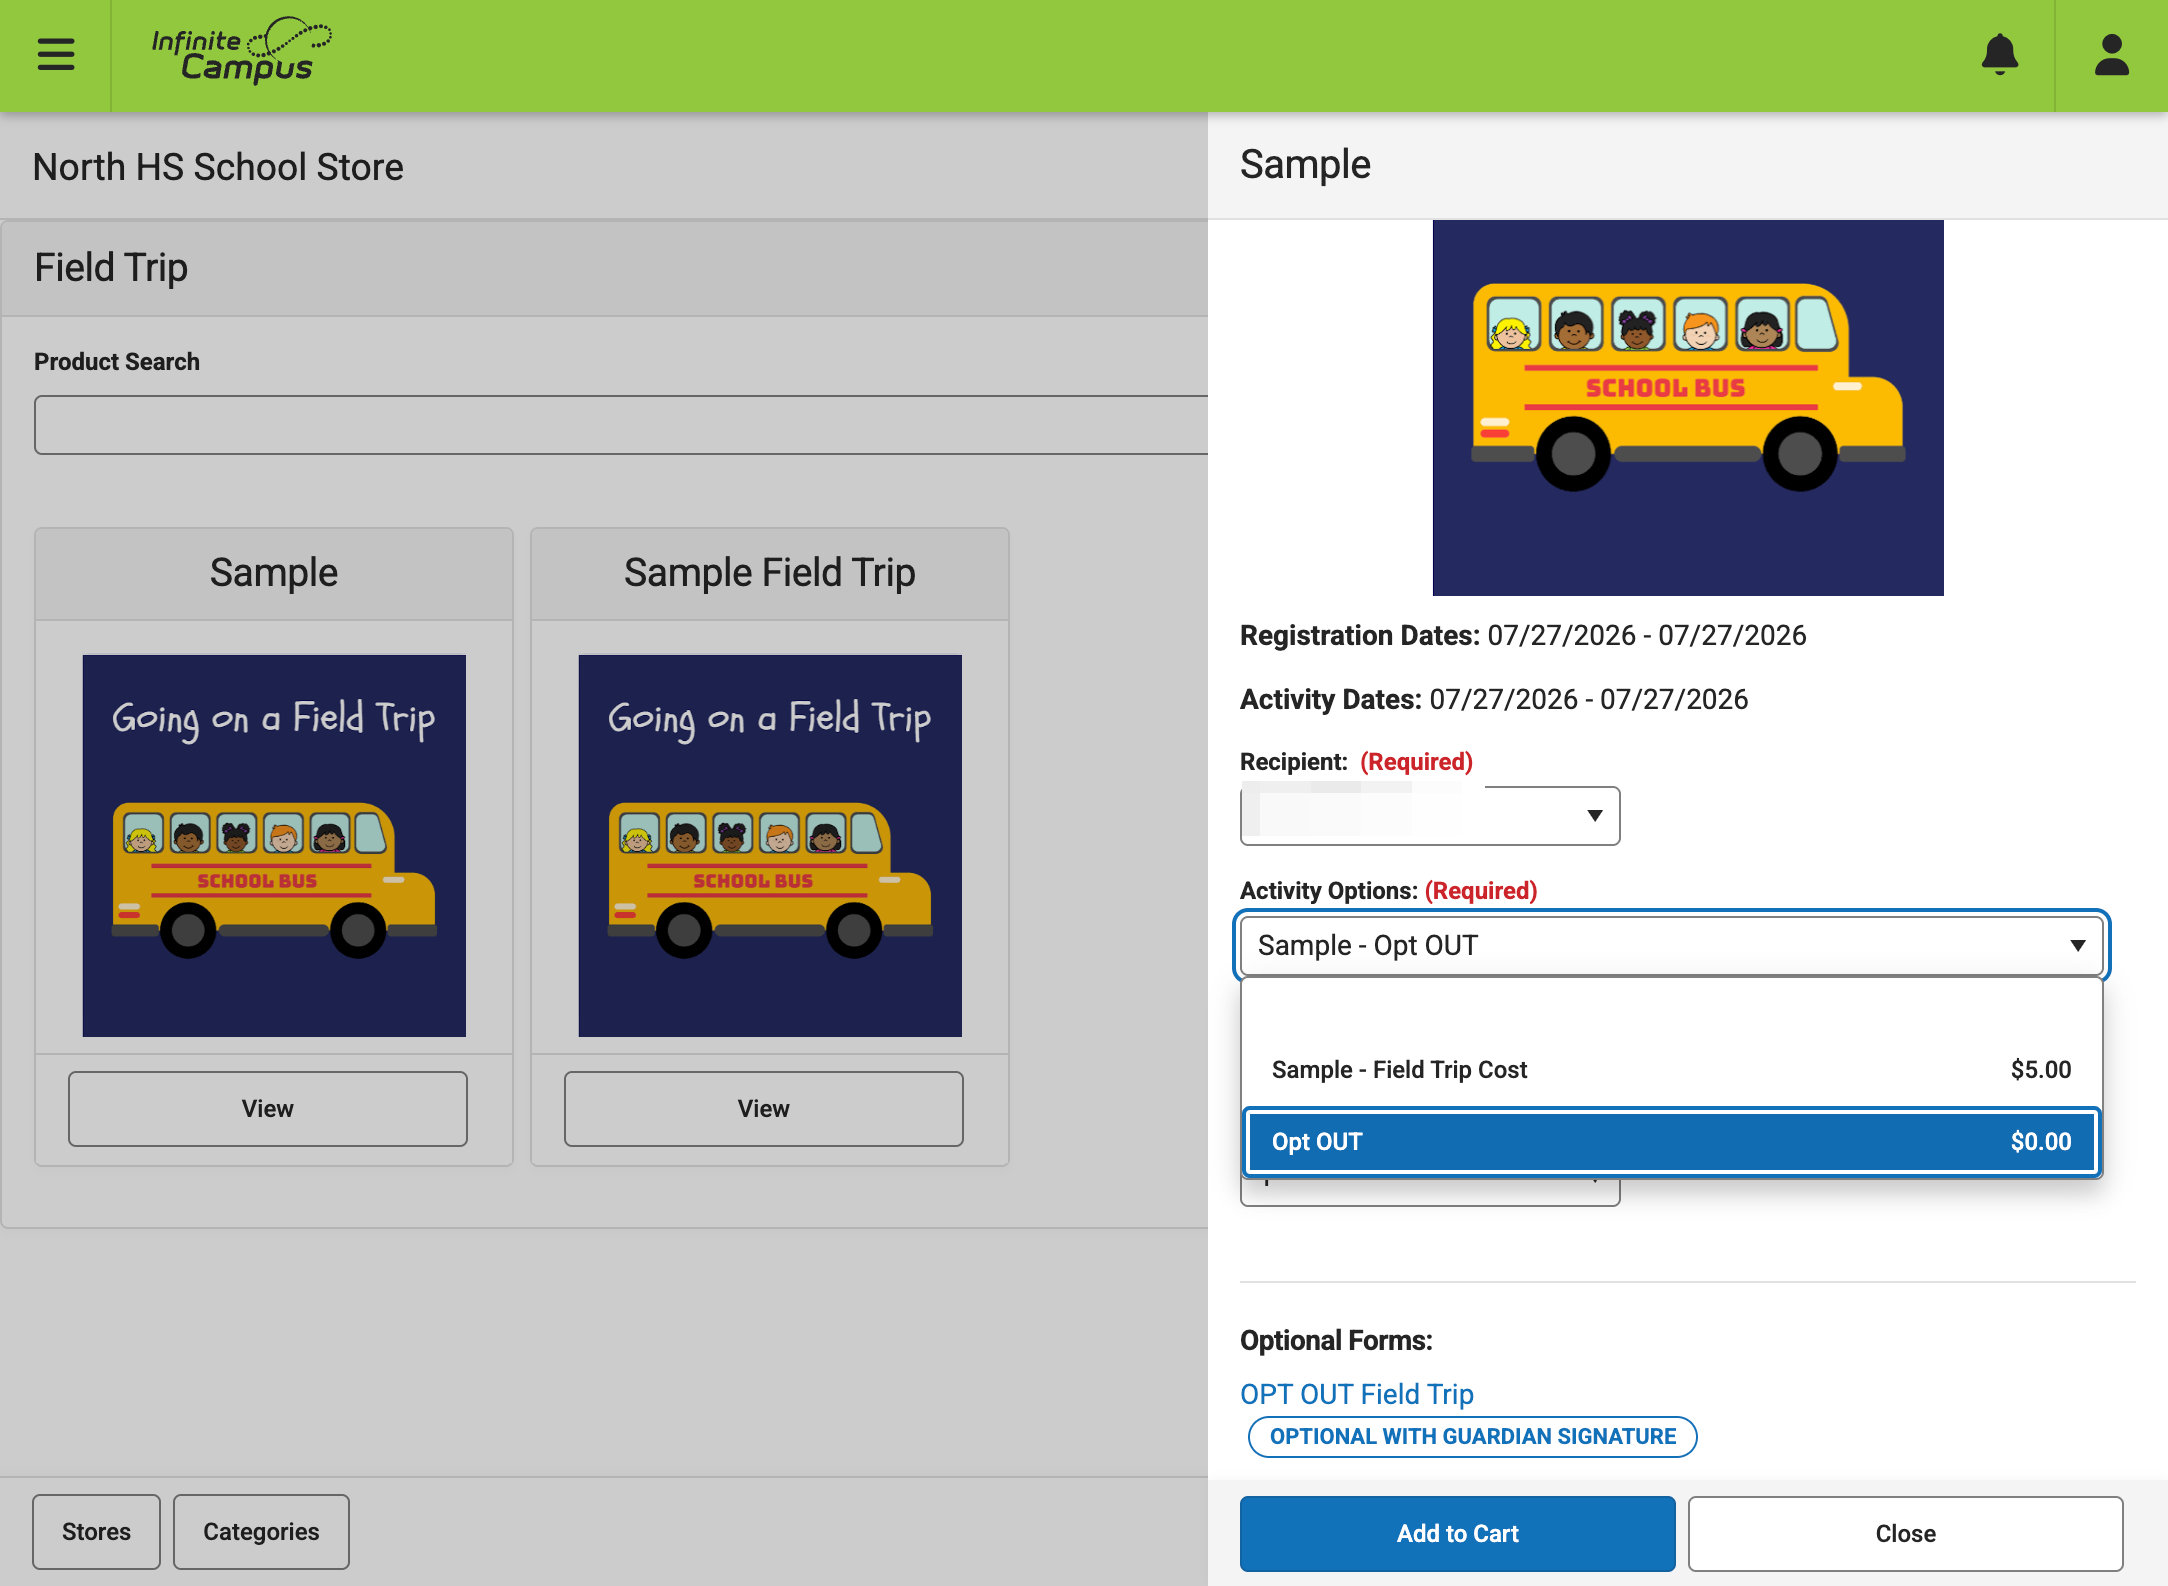Click the Activity Dates text
The height and width of the screenshot is (1586, 2168).
click(1494, 699)
